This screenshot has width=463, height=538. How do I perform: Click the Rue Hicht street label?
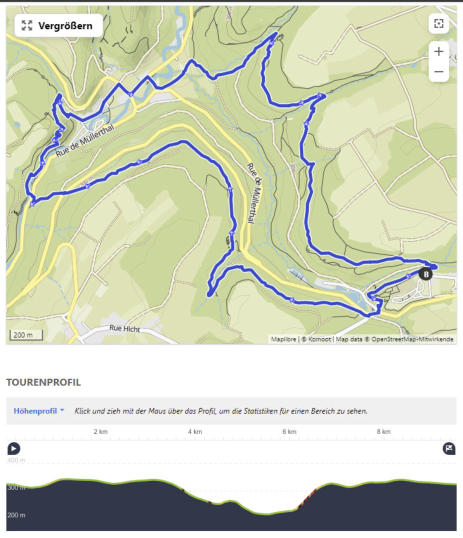(x=124, y=328)
